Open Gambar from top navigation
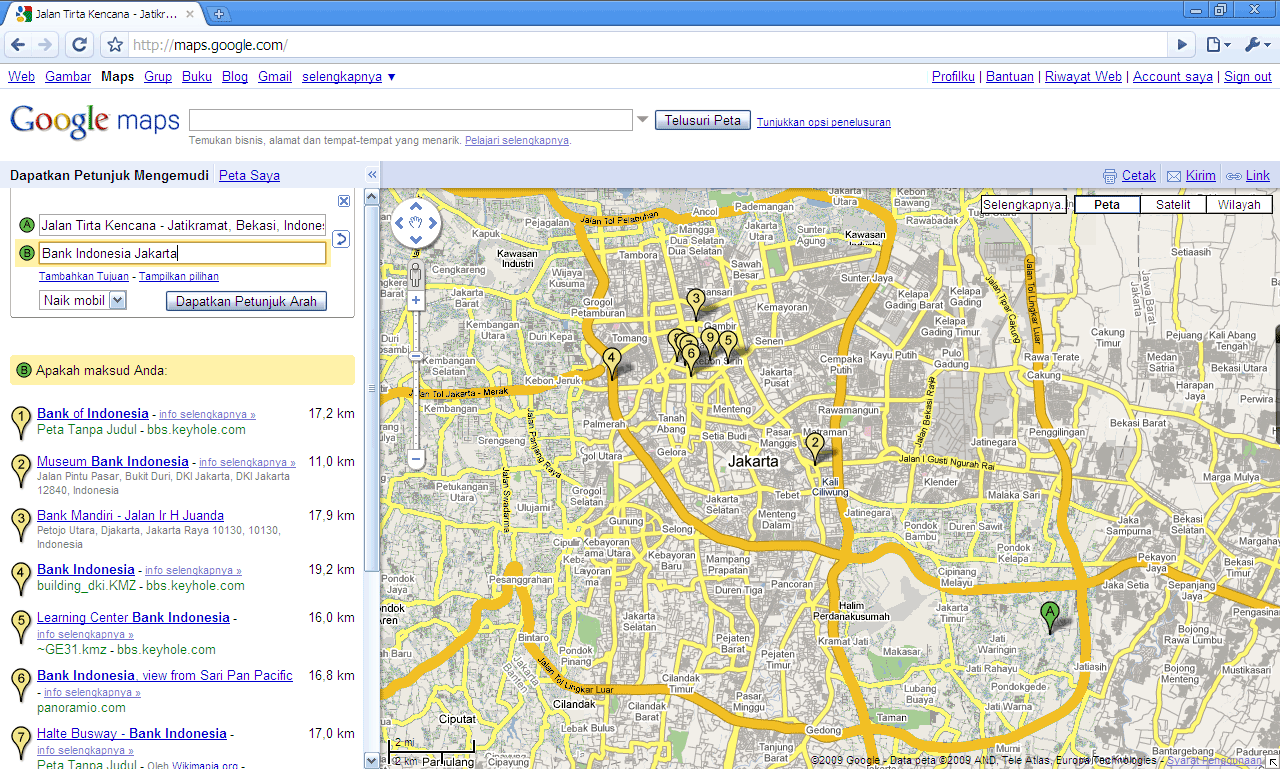This screenshot has height=769, width=1280. (68, 77)
